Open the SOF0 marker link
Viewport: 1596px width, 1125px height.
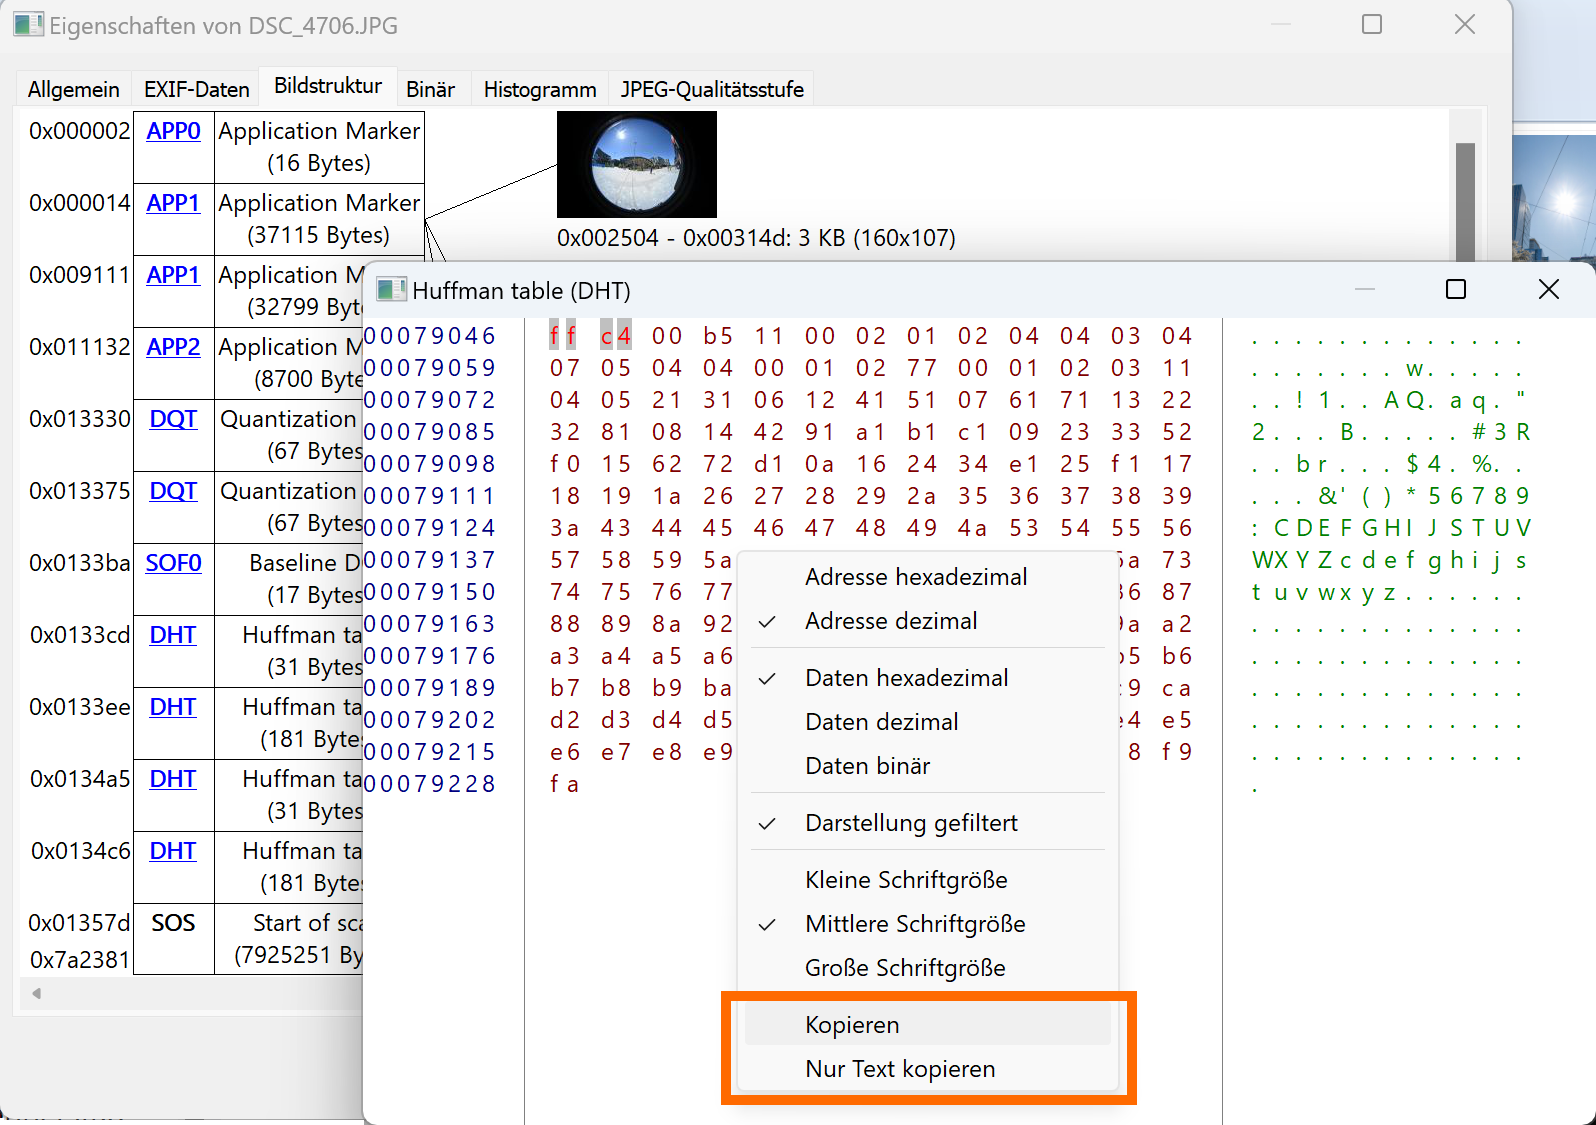tap(173, 563)
